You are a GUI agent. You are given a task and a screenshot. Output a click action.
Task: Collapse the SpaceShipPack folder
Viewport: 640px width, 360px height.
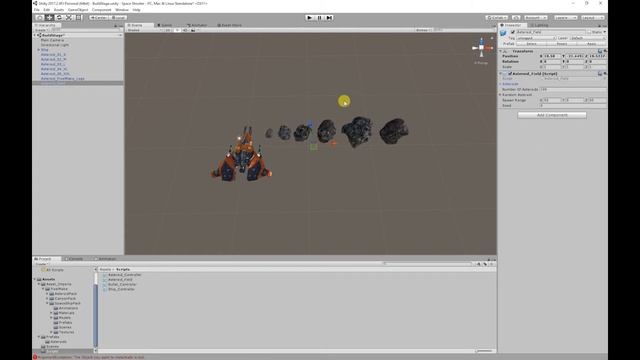coord(47,304)
